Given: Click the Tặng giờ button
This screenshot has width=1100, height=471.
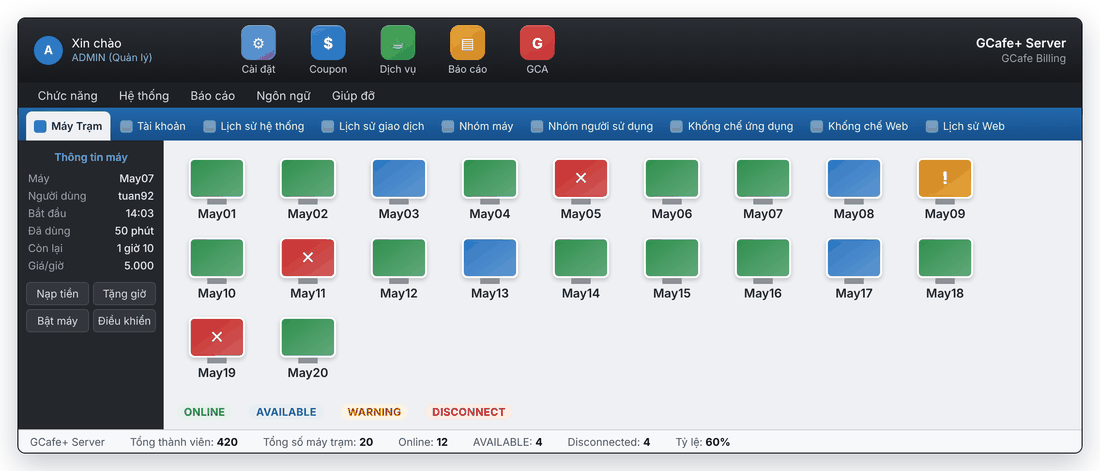Looking at the screenshot, I should 124,293.
